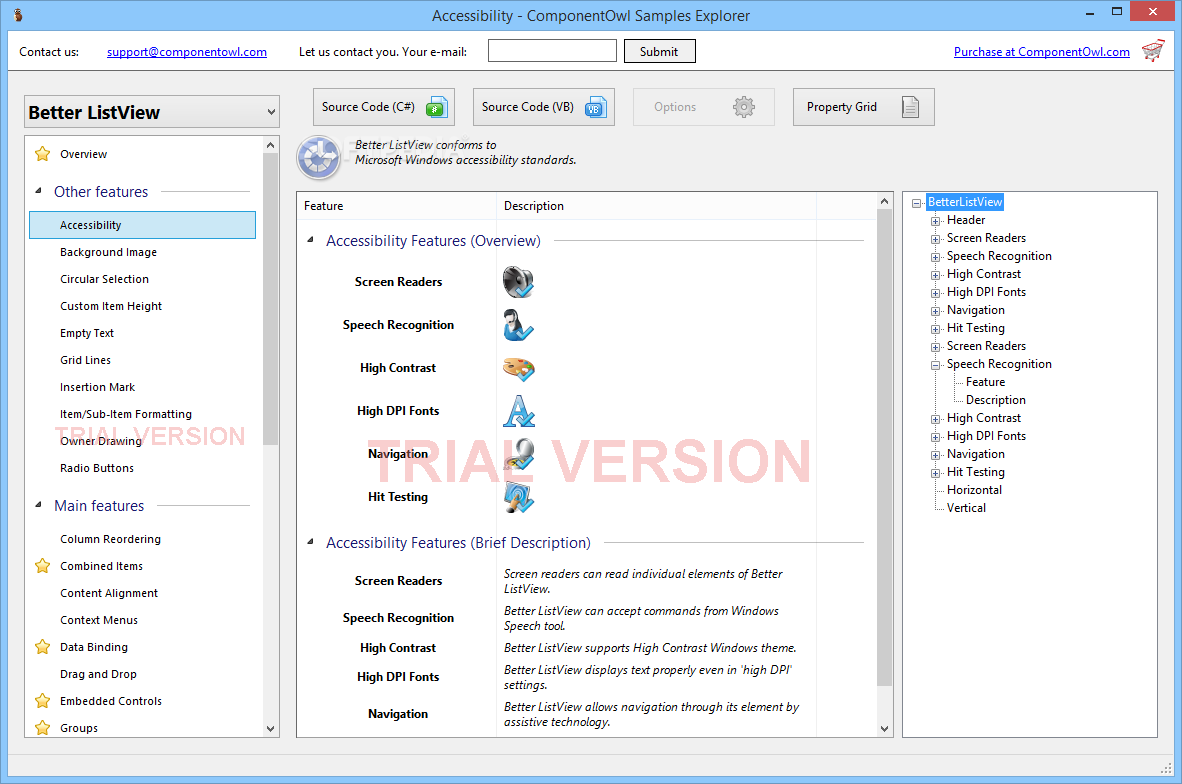Click feature list scrollbar down arrow
Screen dimensions: 1182x784
[x=884, y=729]
